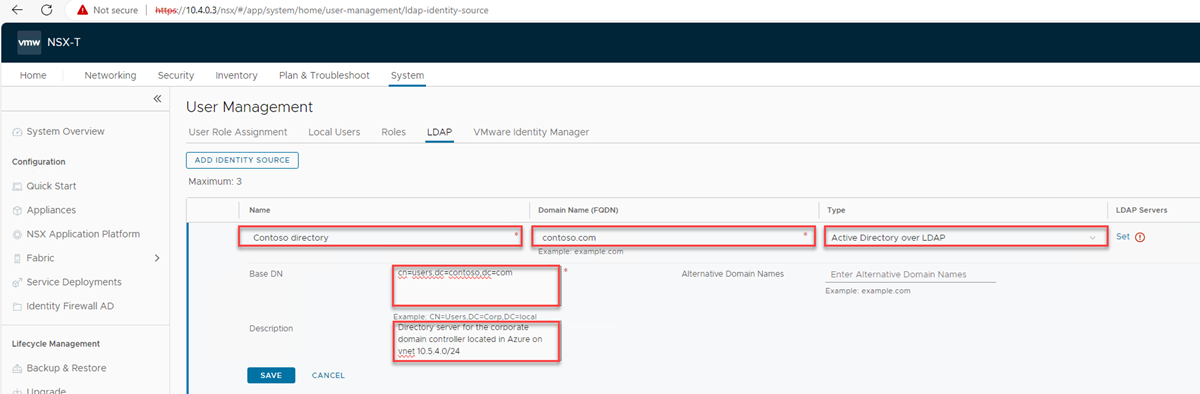
Task: Open Appliances in sidebar
Action: point(51,210)
